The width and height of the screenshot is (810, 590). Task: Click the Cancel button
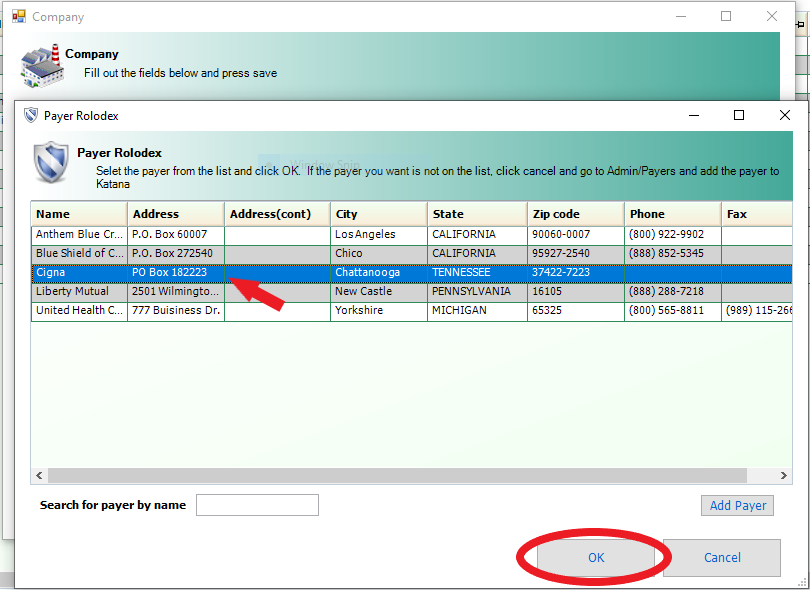click(722, 557)
